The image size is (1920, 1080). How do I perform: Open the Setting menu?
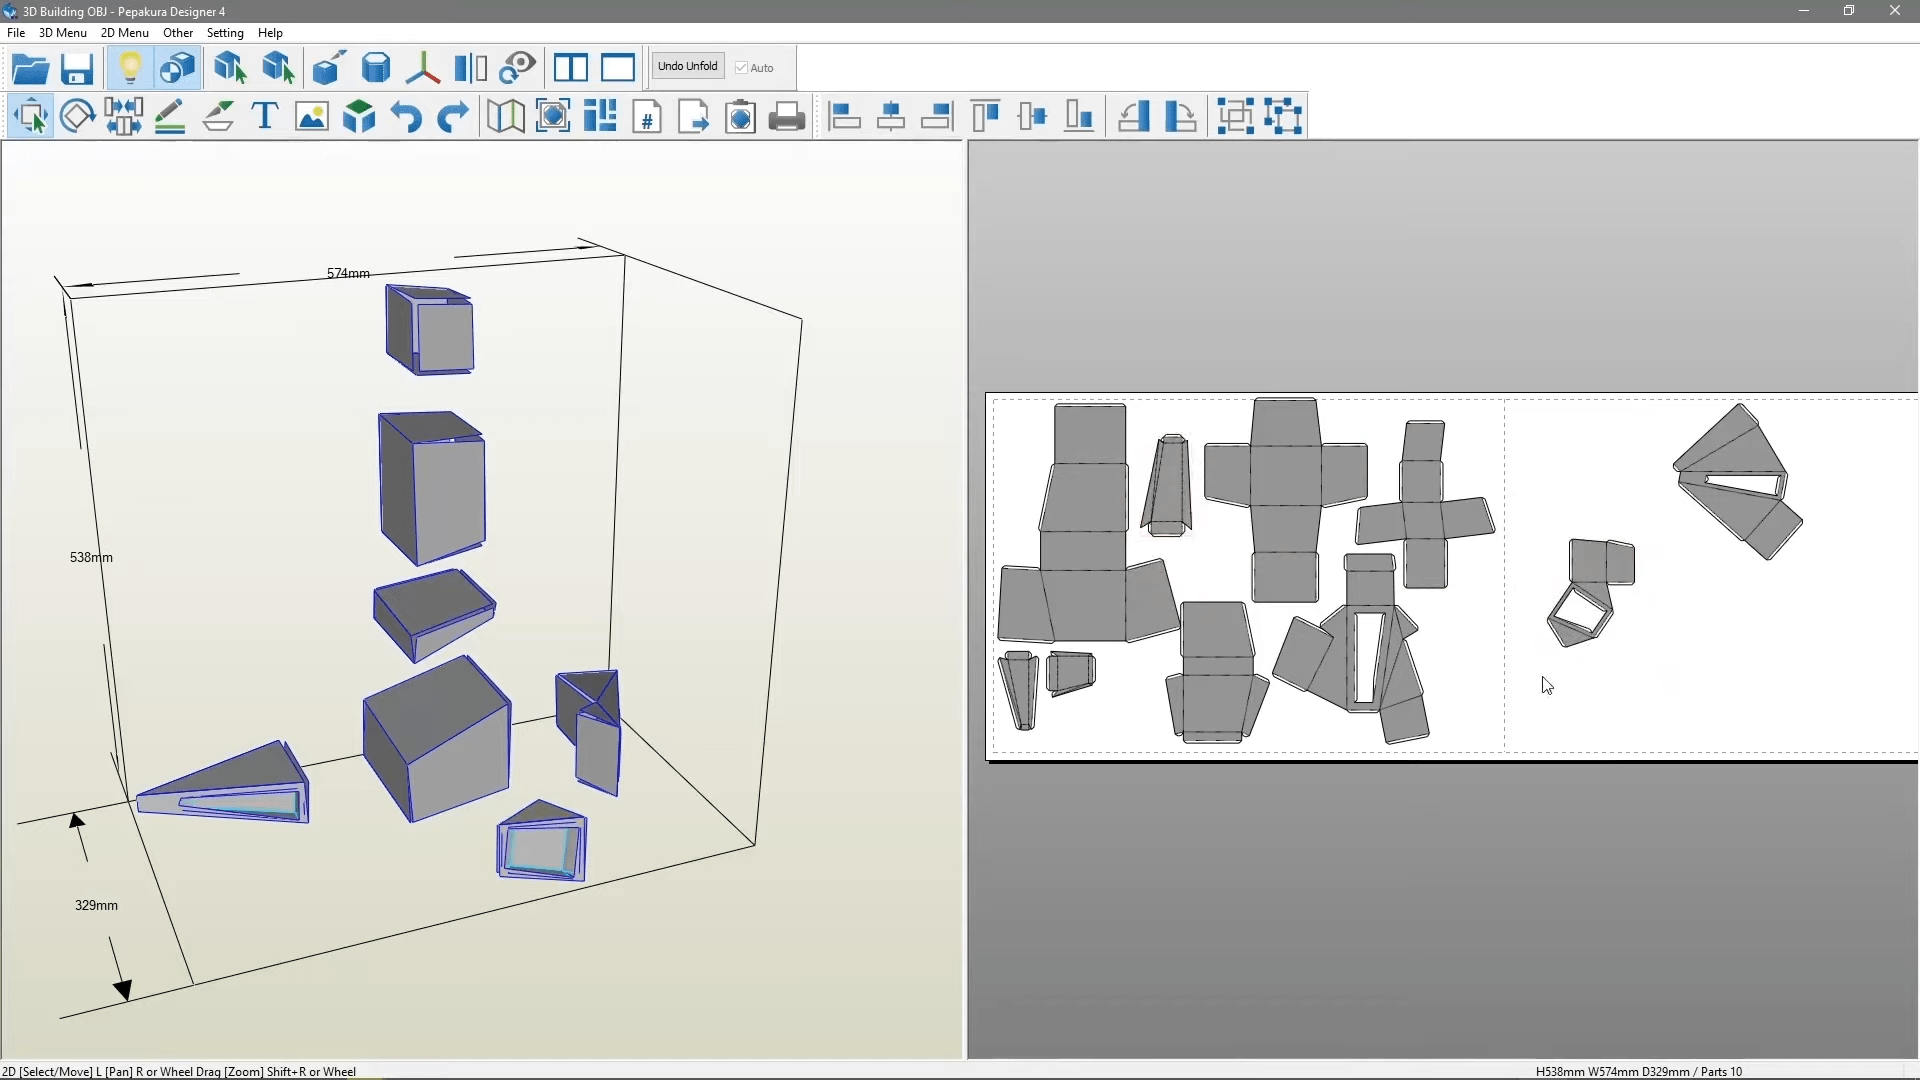(x=225, y=33)
